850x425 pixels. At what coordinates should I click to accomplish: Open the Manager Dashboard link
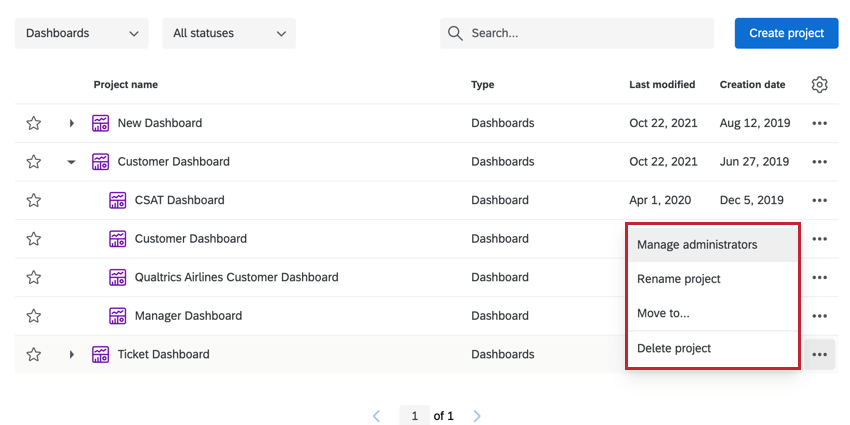click(x=188, y=316)
